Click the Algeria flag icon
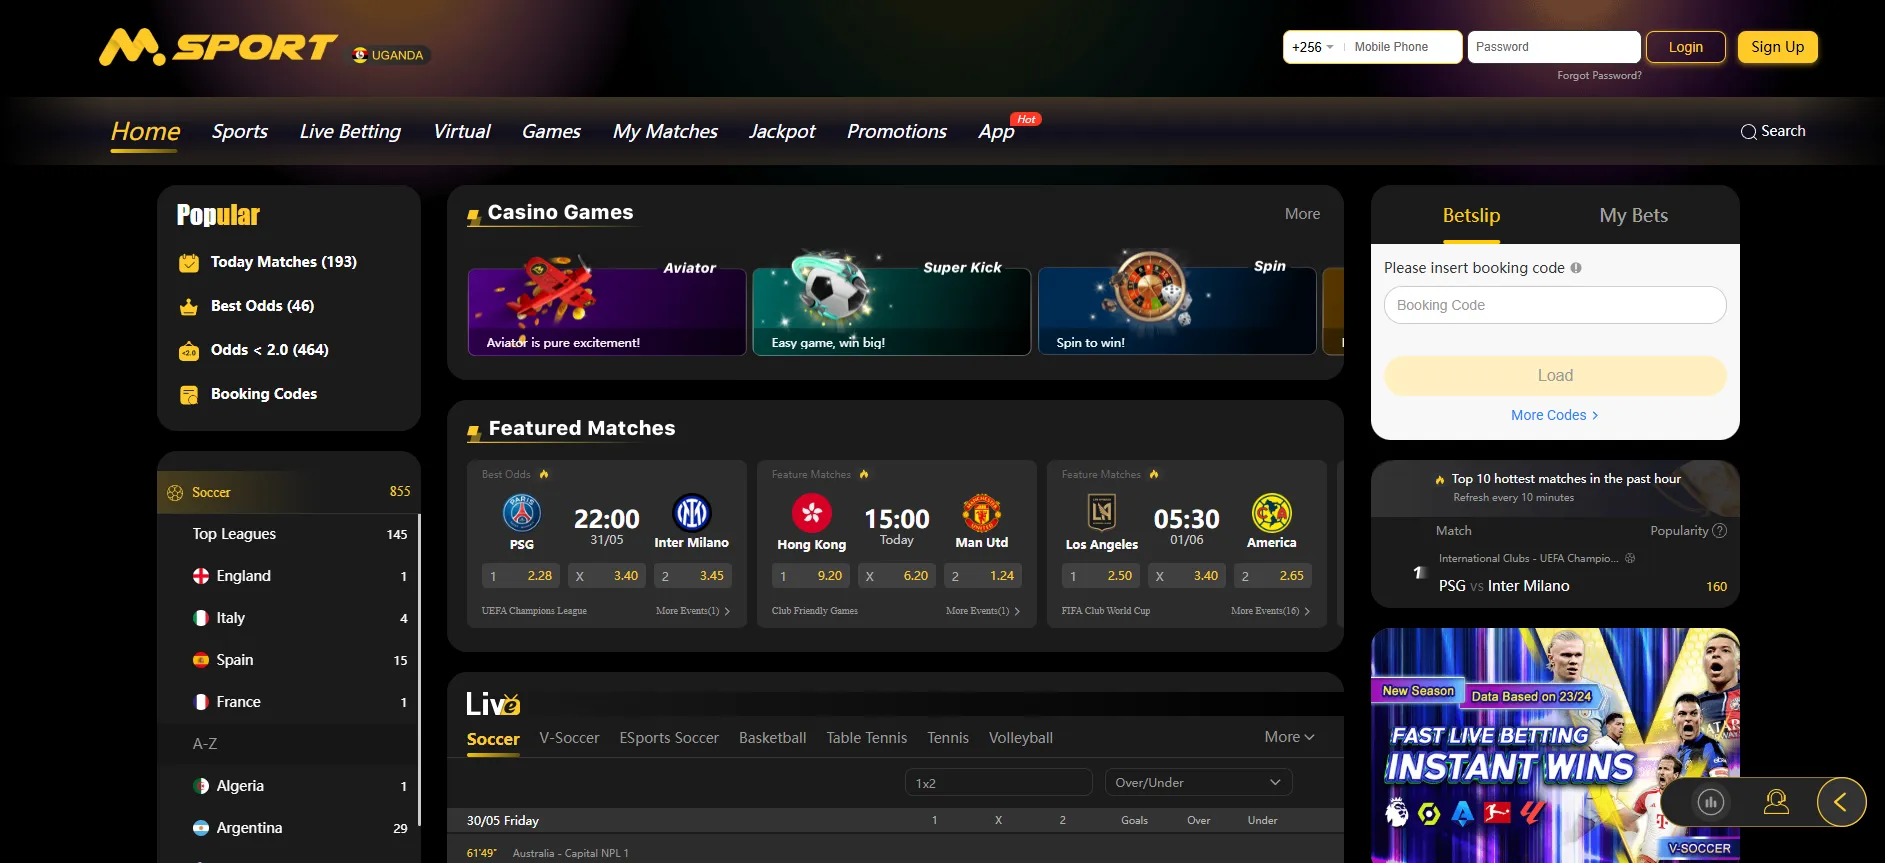 point(201,786)
